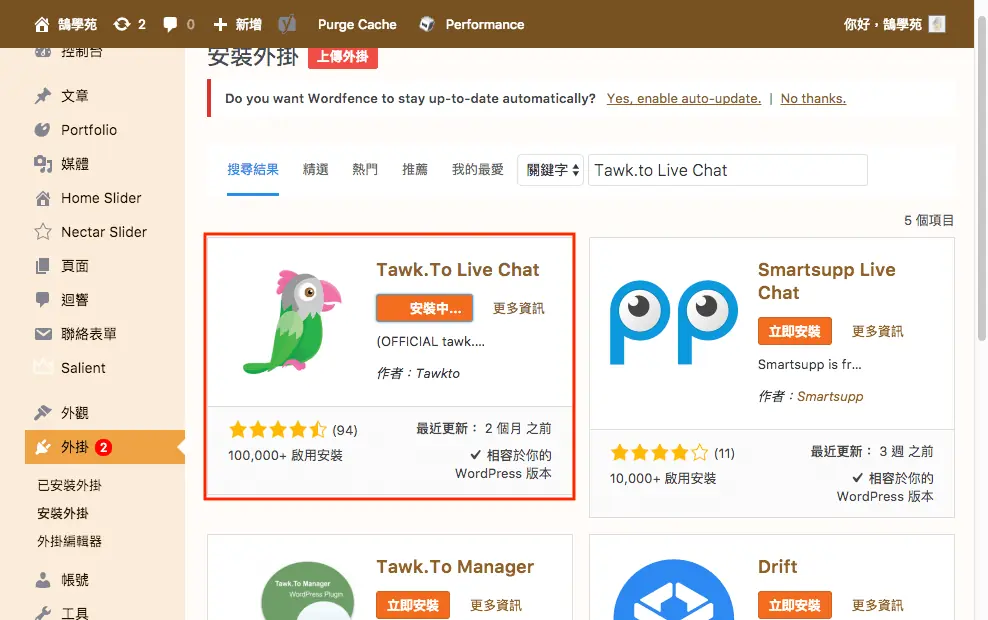Click author link Smartsupp

[830, 396]
